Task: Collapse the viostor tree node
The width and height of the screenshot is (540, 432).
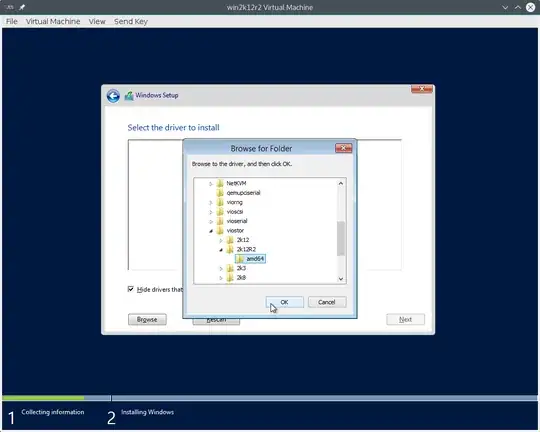Action: tap(211, 231)
